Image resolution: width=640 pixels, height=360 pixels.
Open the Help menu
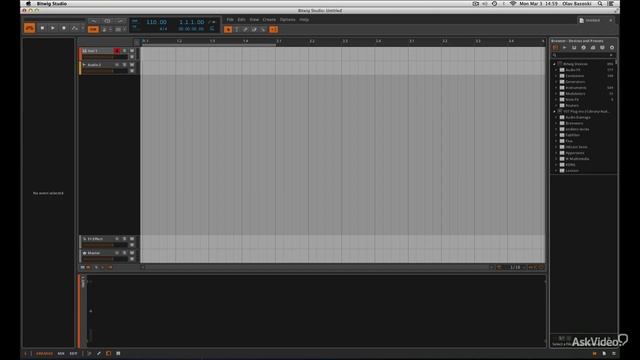coord(304,20)
